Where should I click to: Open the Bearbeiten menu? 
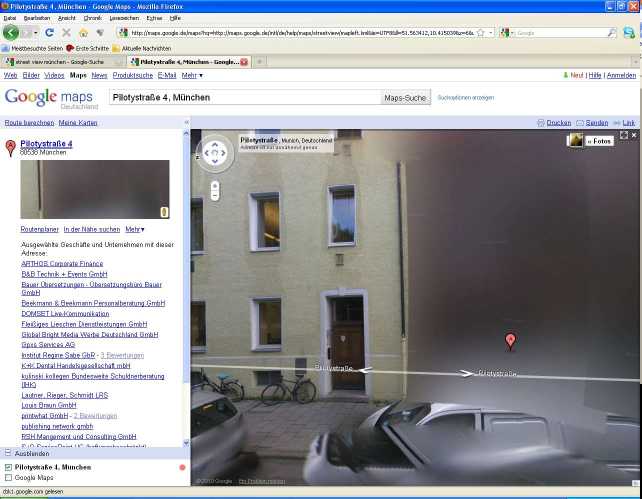point(37,18)
